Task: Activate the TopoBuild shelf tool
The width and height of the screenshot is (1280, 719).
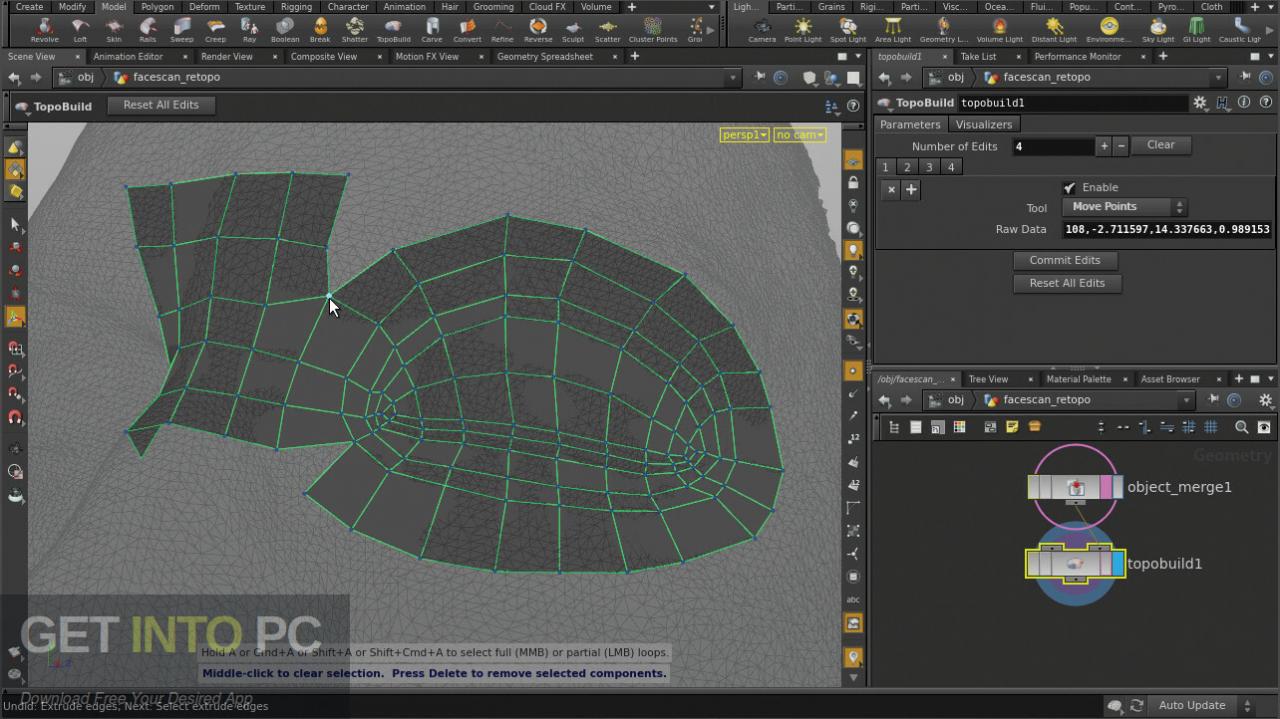Action: click(393, 30)
